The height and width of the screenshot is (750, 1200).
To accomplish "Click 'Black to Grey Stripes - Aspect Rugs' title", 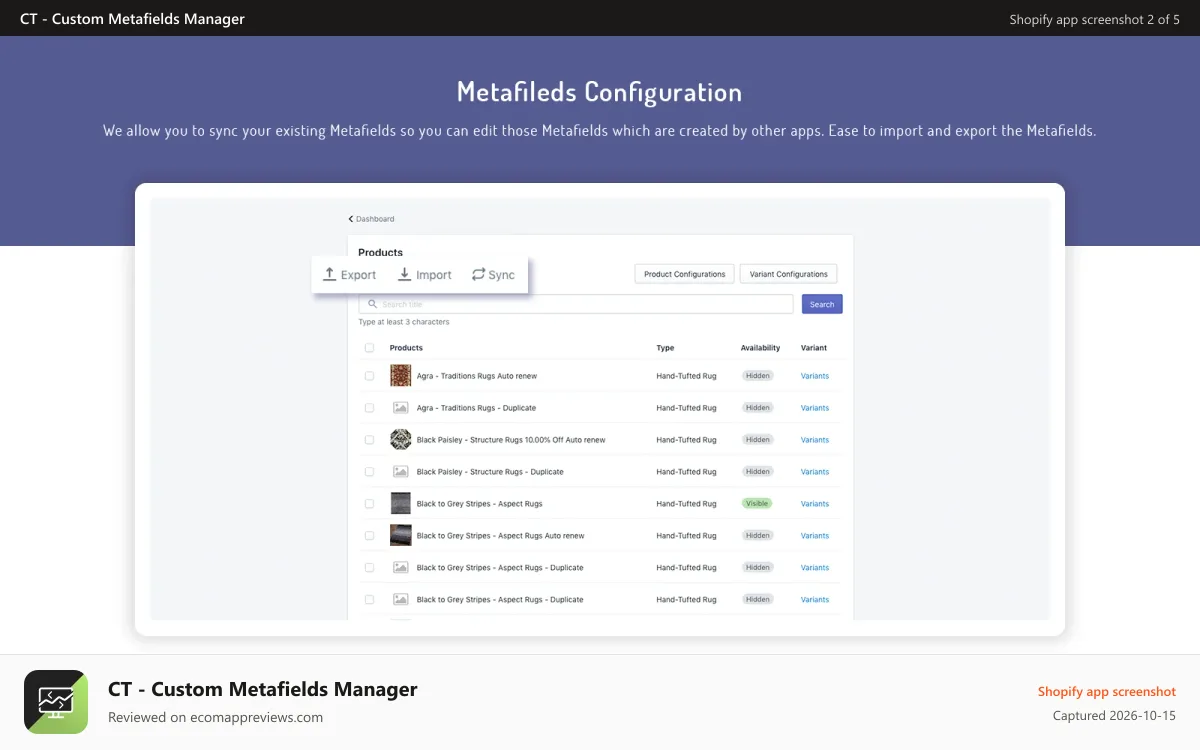I will click(x=480, y=504).
